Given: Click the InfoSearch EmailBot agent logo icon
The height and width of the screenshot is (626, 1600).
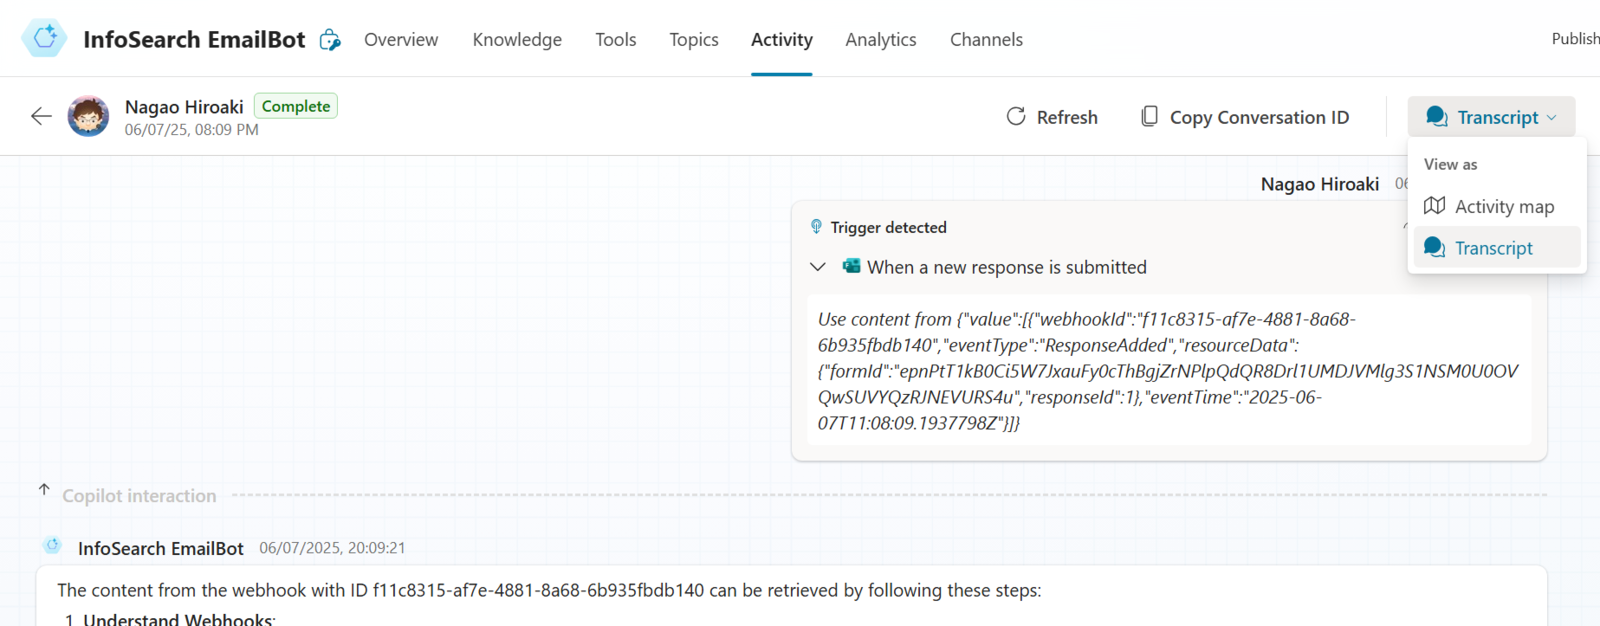Looking at the screenshot, I should tap(45, 39).
